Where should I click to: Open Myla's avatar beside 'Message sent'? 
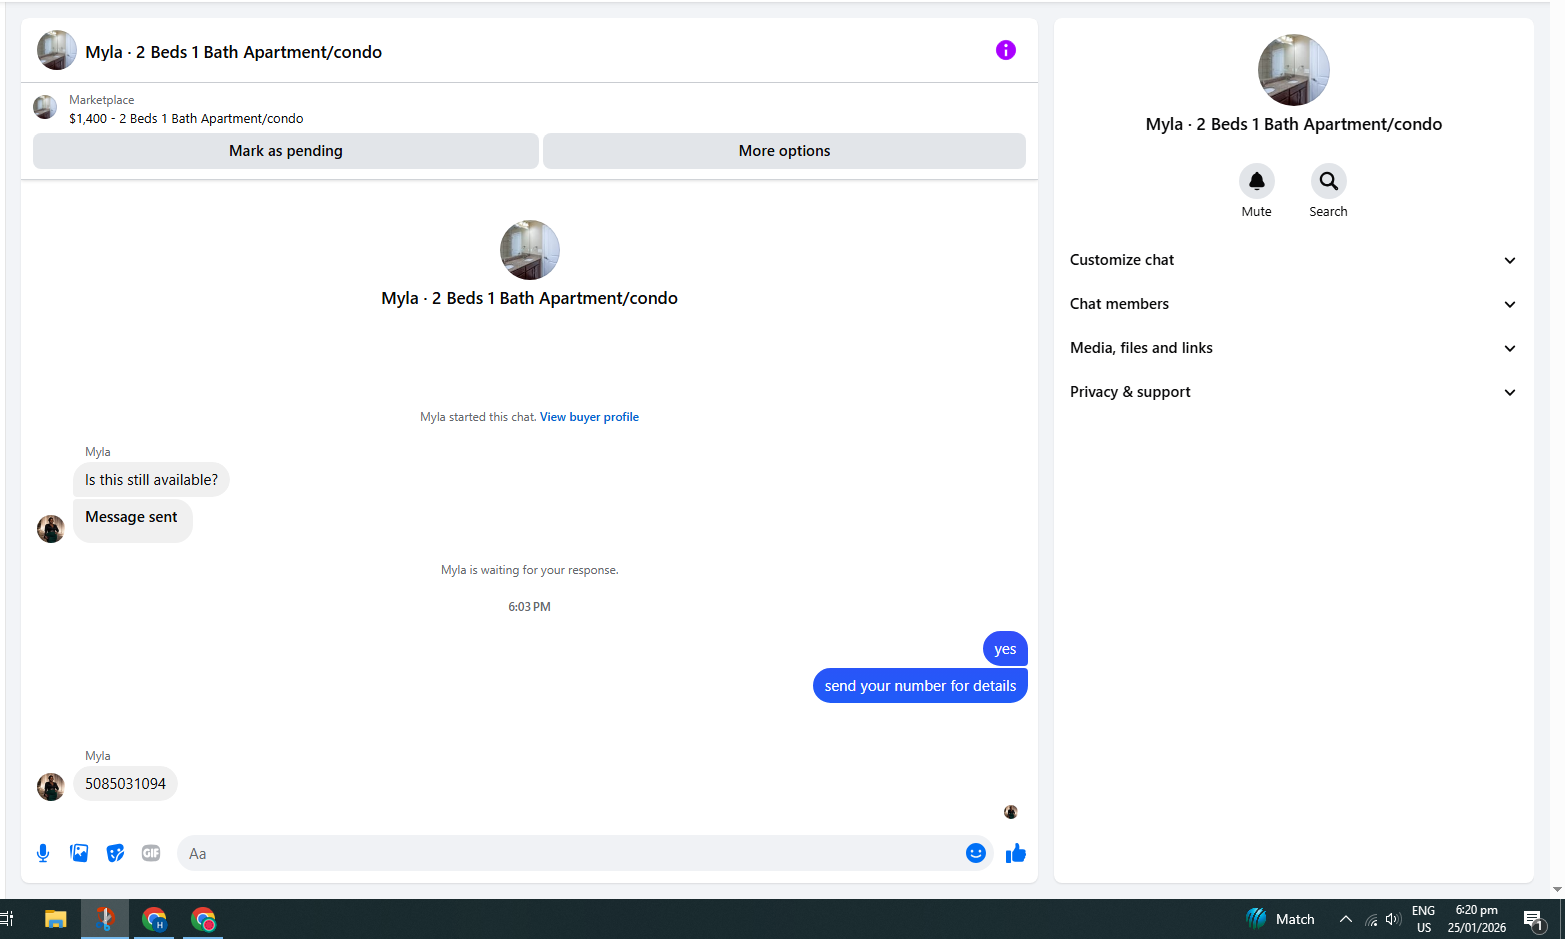51,529
